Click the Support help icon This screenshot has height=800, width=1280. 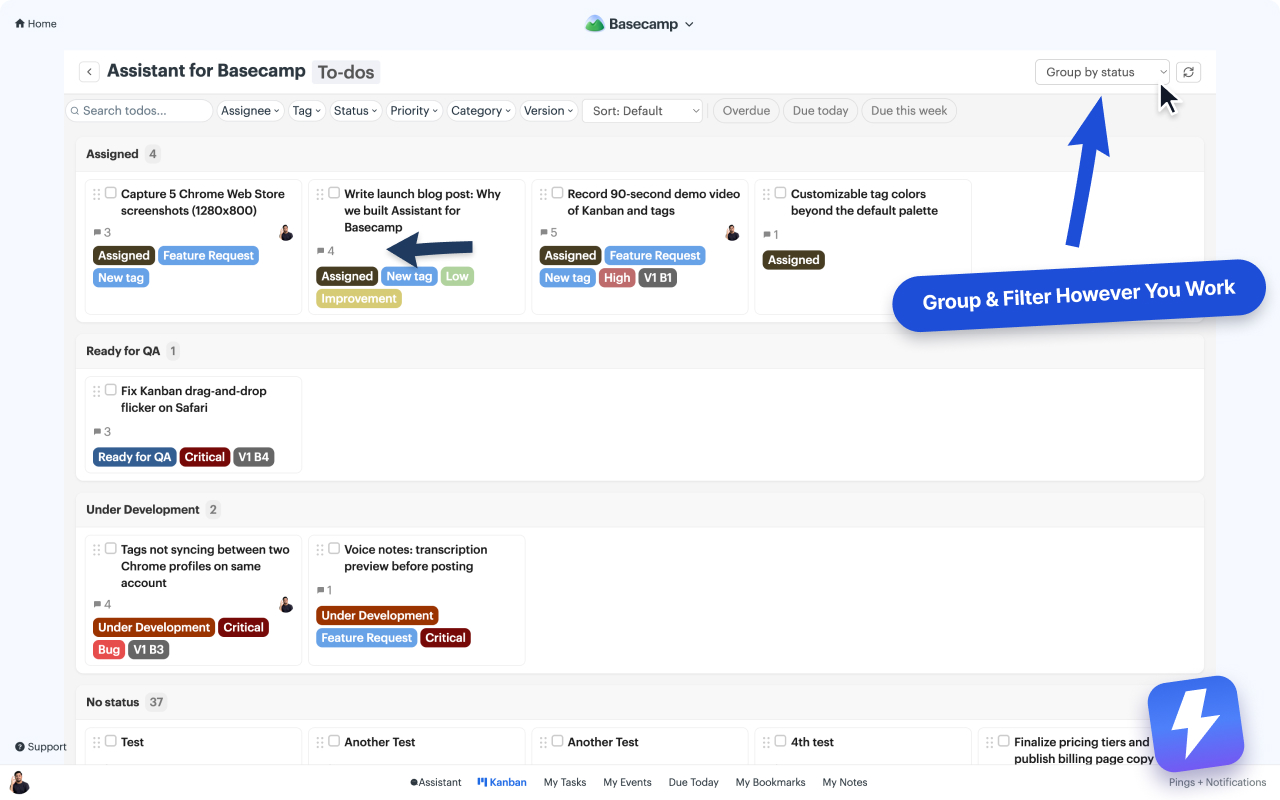[x=20, y=747]
